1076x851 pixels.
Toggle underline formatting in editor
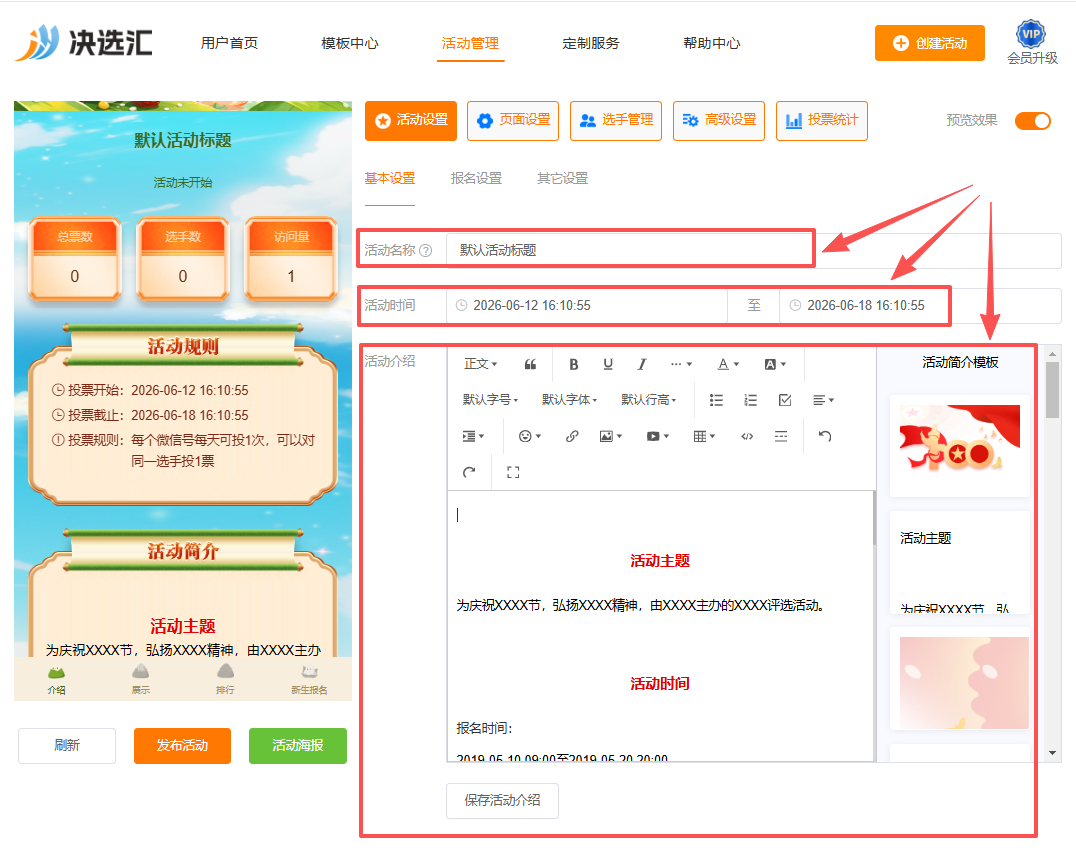tap(608, 364)
